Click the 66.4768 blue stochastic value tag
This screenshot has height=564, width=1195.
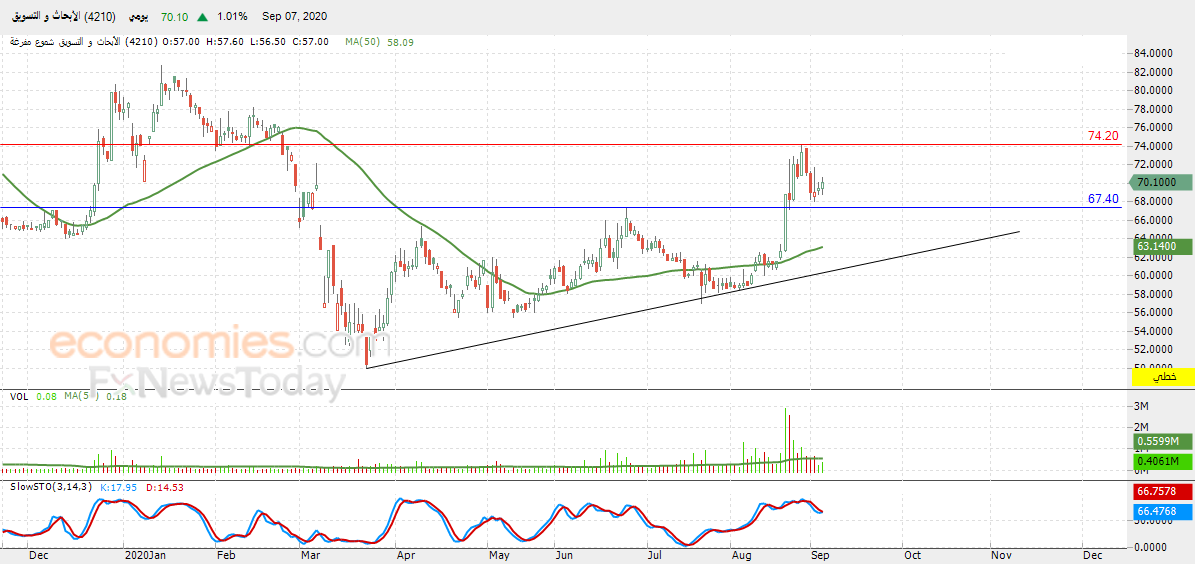1158,509
